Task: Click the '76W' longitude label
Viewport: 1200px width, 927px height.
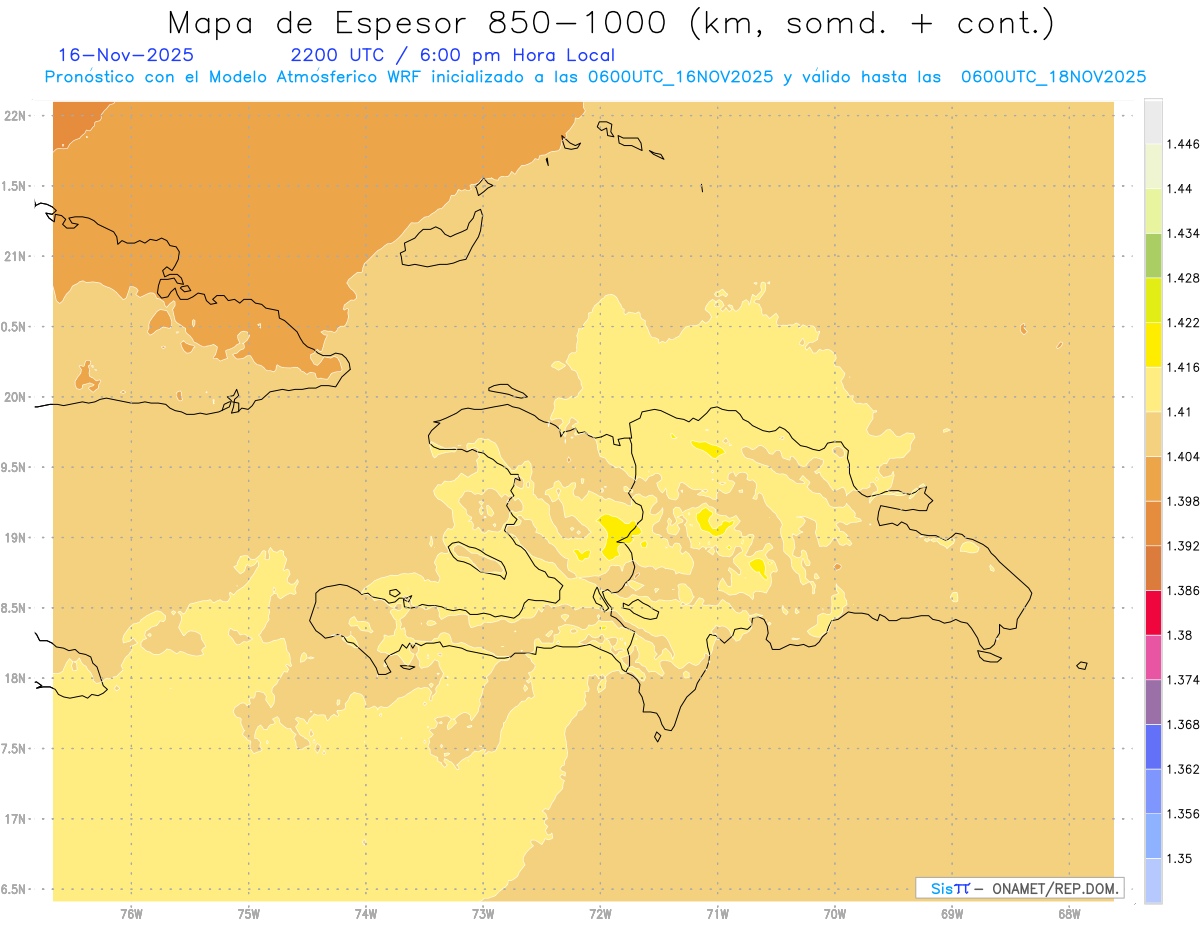Action: click(131, 915)
